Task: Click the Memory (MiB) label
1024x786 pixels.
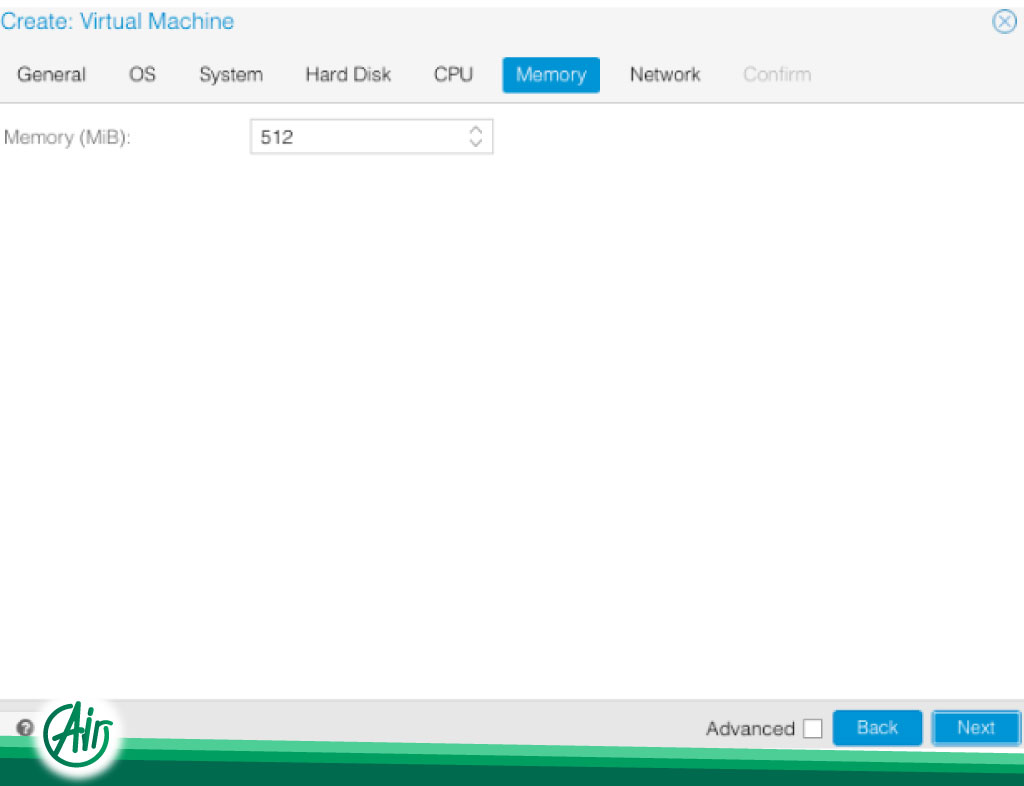Action: pyautogui.click(x=67, y=138)
